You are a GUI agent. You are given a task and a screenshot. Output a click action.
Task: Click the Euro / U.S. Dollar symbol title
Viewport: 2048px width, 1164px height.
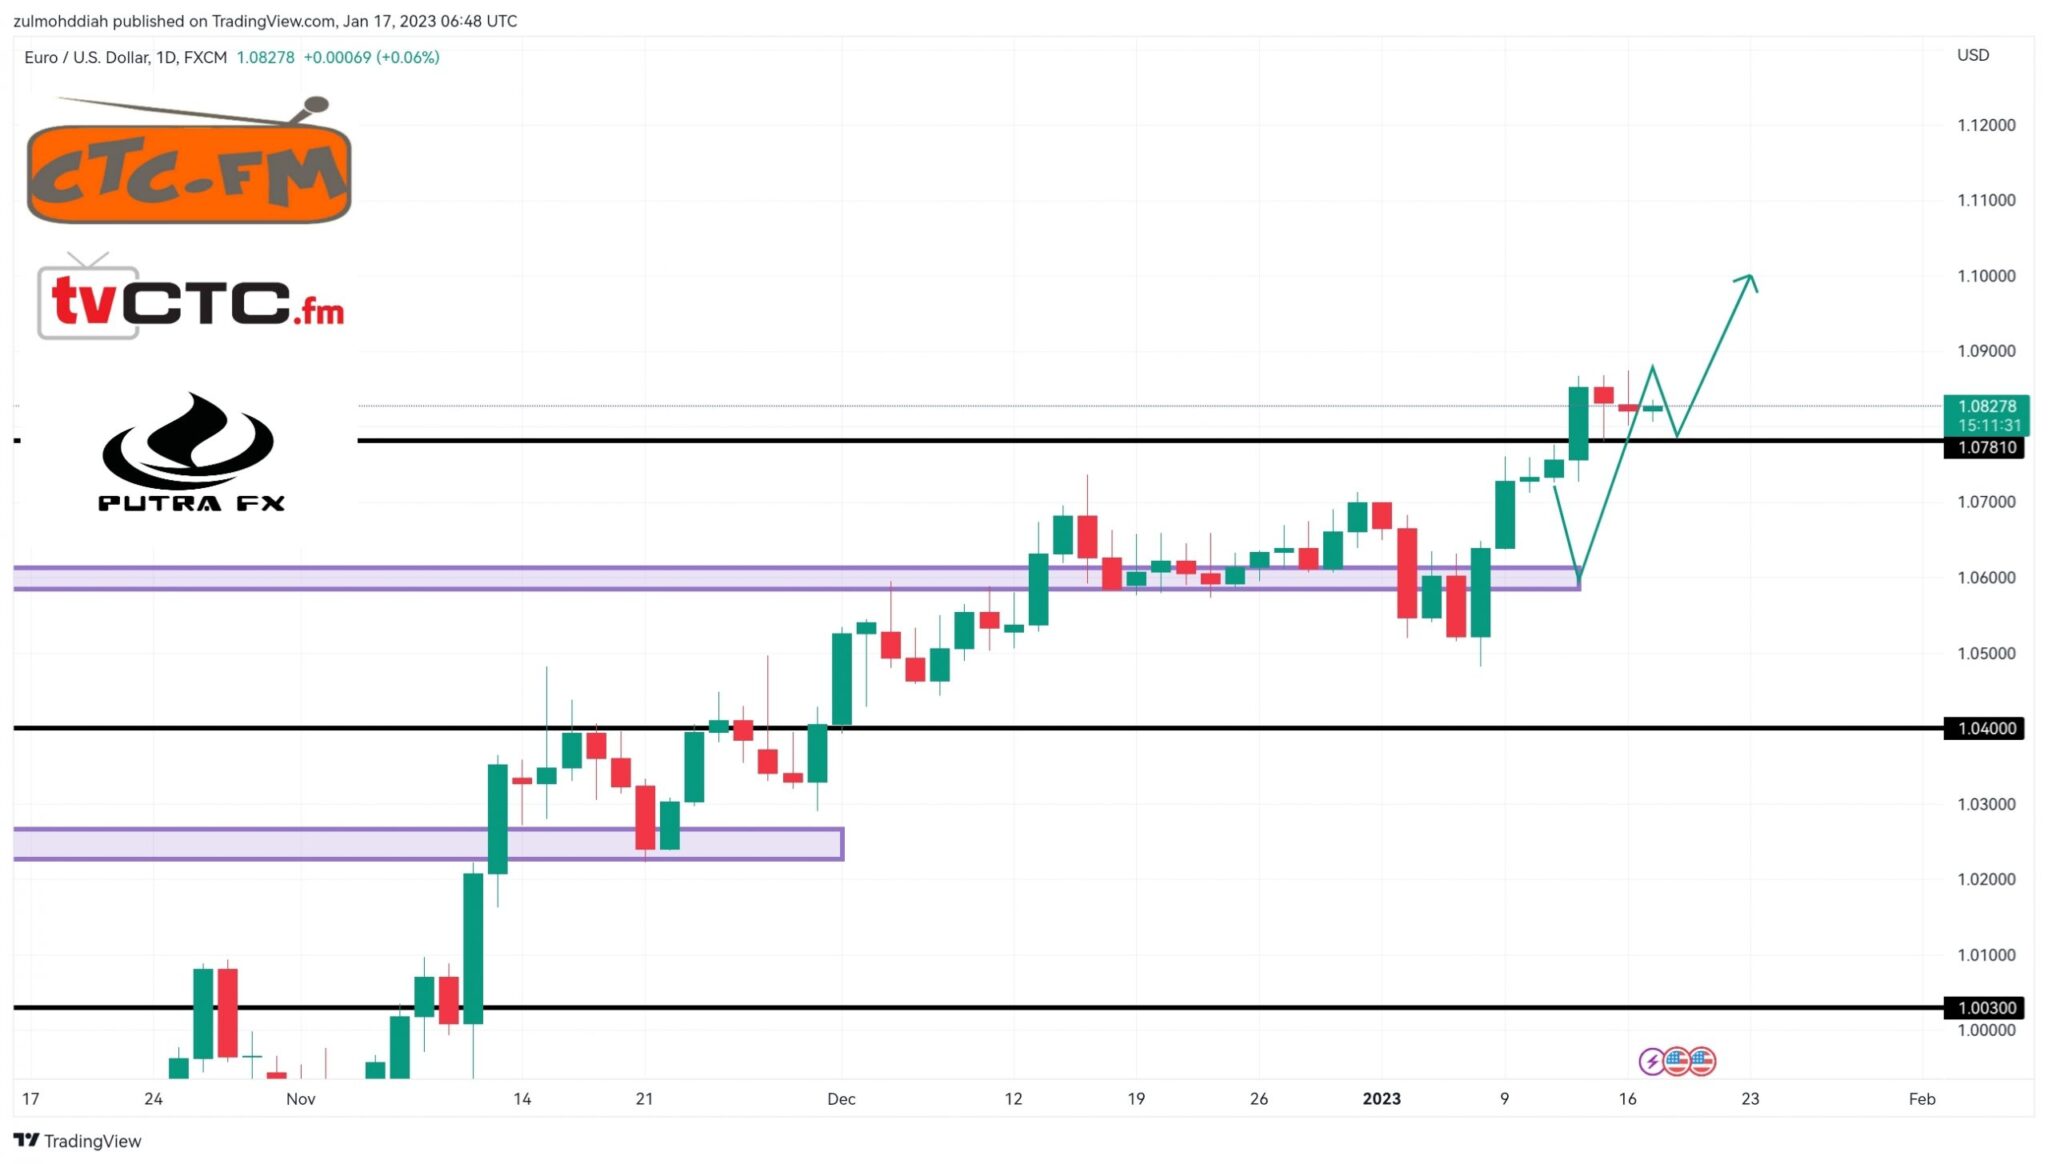point(125,58)
